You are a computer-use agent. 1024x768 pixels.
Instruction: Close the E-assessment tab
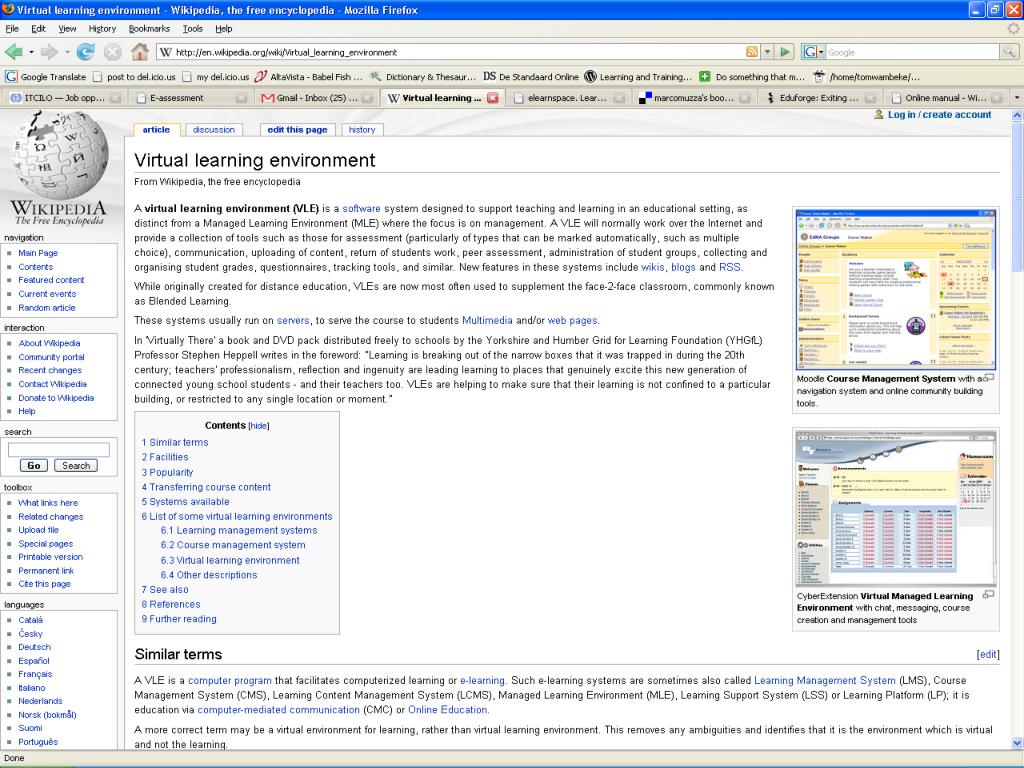(241, 98)
